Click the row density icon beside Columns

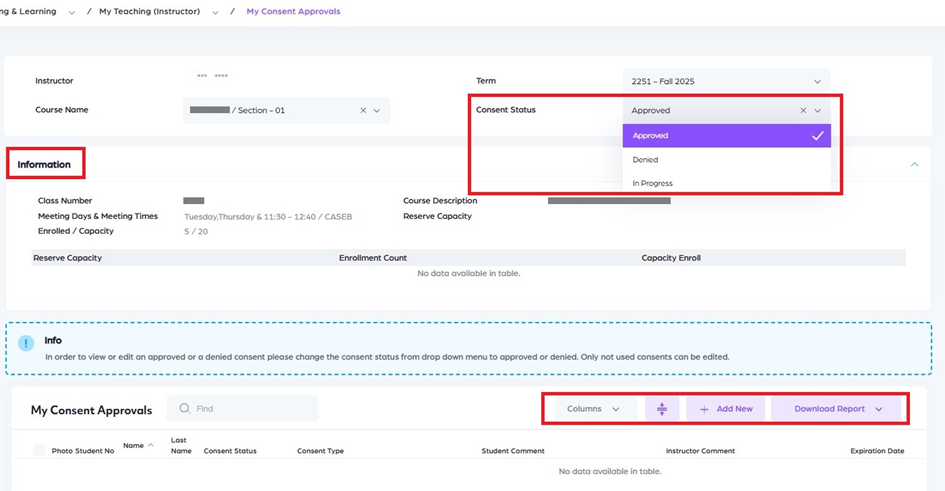[x=662, y=409]
